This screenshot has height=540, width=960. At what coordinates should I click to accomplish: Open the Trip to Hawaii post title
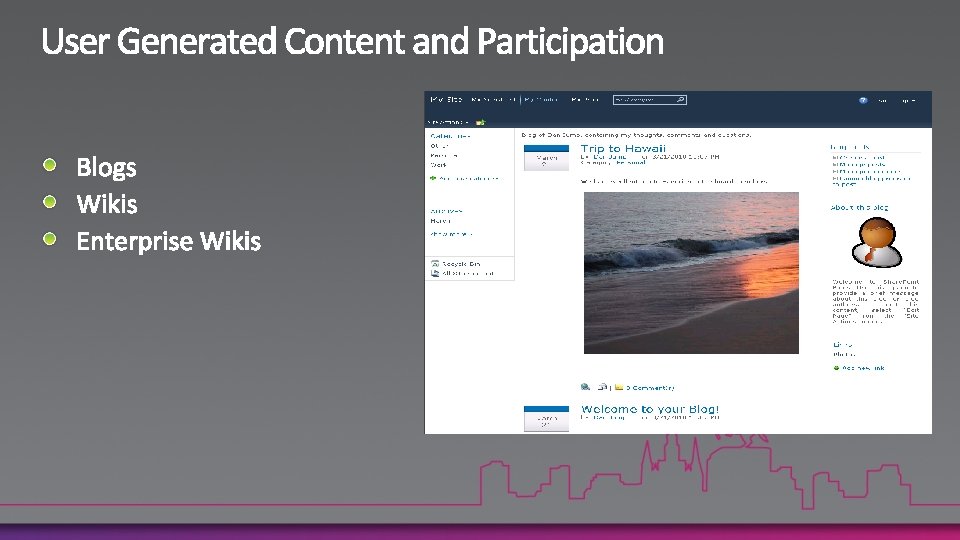(623, 148)
